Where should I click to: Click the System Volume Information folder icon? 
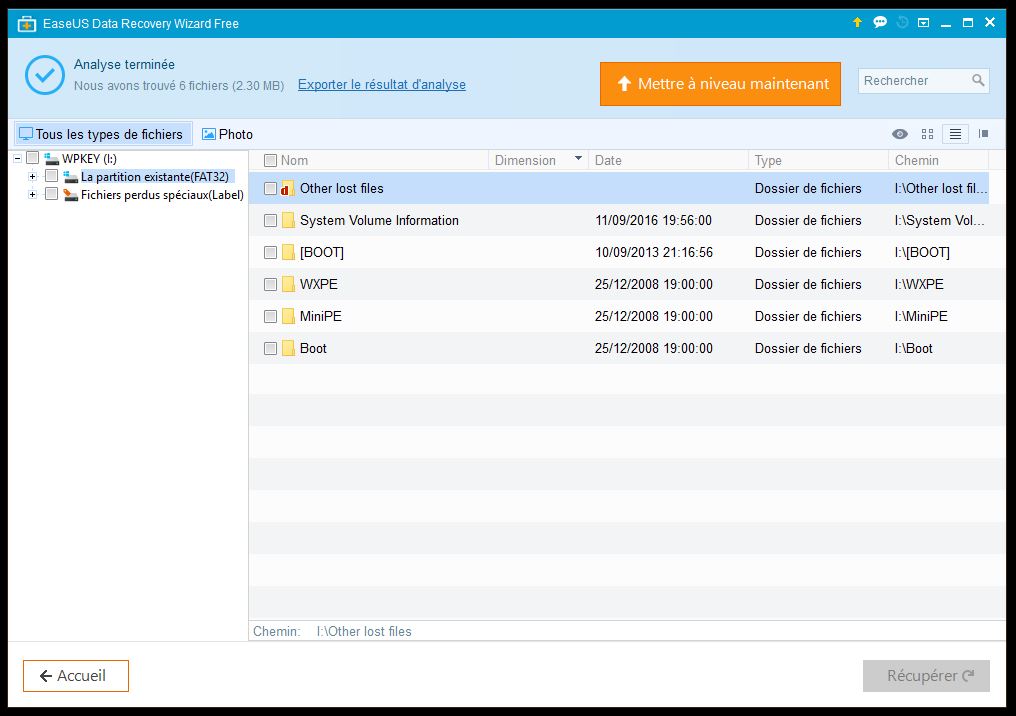point(288,220)
